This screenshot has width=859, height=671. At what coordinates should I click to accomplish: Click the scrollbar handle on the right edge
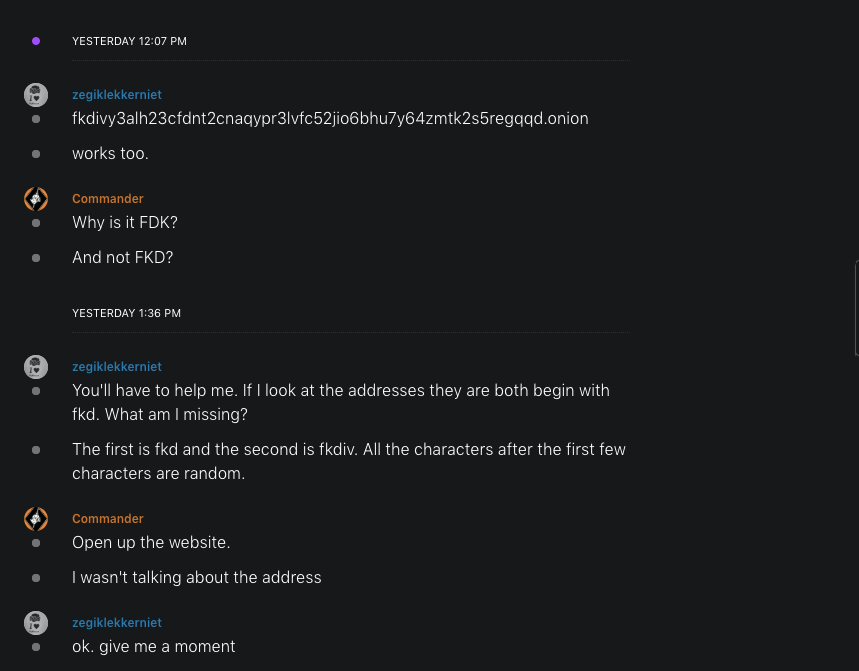click(856, 308)
